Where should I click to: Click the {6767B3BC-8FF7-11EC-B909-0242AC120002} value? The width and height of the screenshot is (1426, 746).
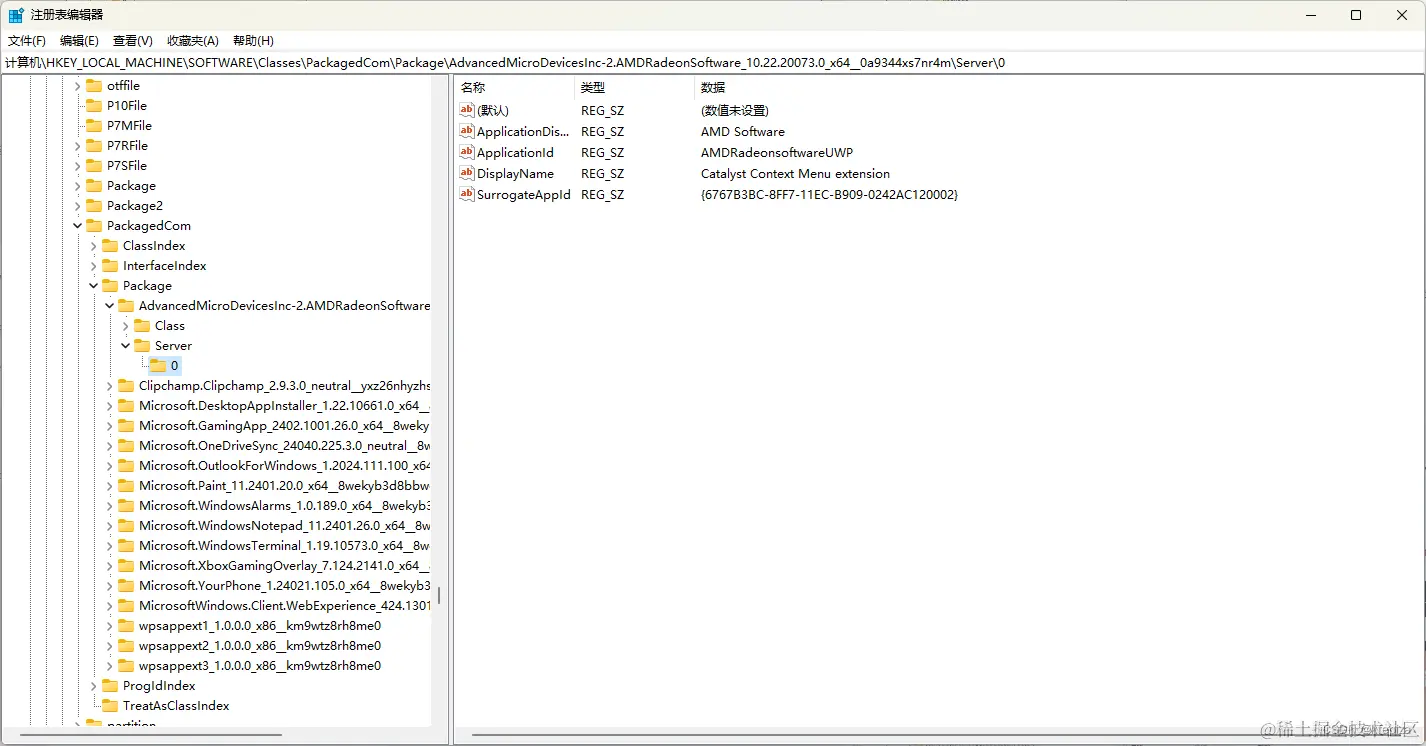[829, 194]
